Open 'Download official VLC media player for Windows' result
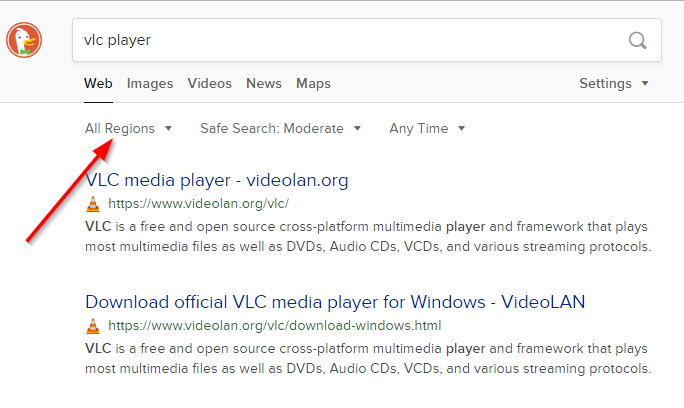The height and width of the screenshot is (408, 684). 335,302
